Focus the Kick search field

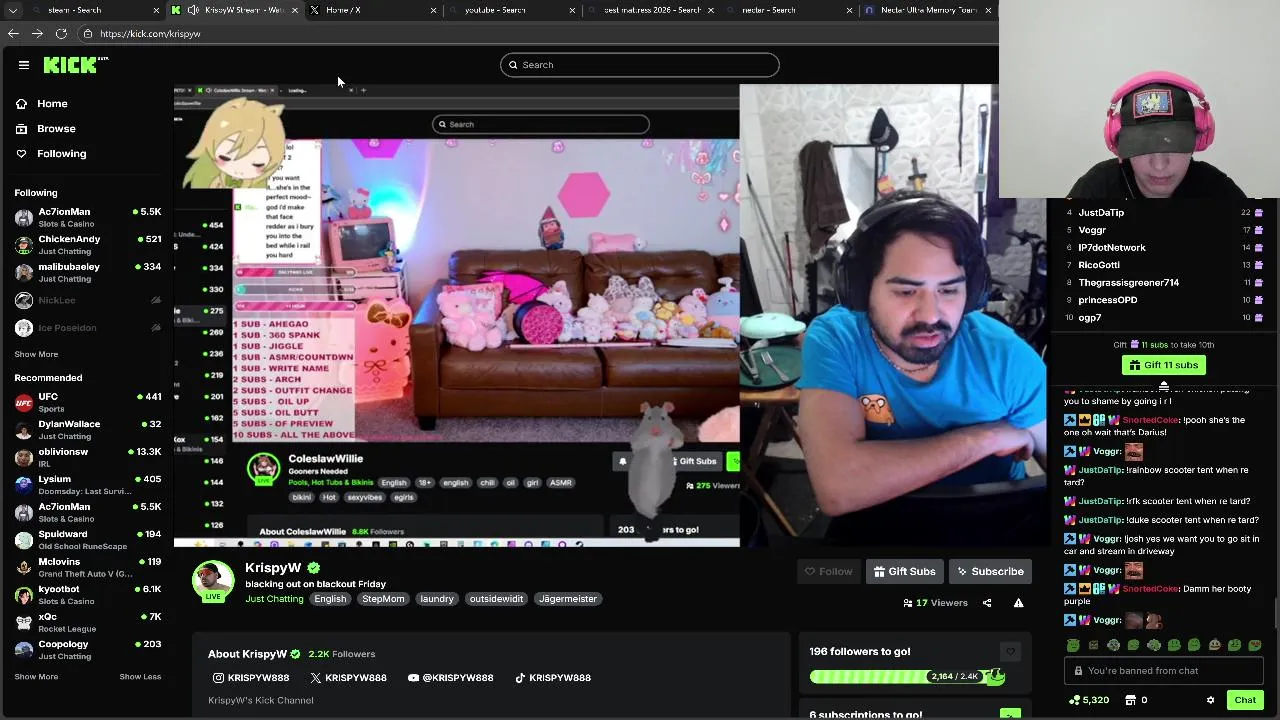(x=640, y=65)
